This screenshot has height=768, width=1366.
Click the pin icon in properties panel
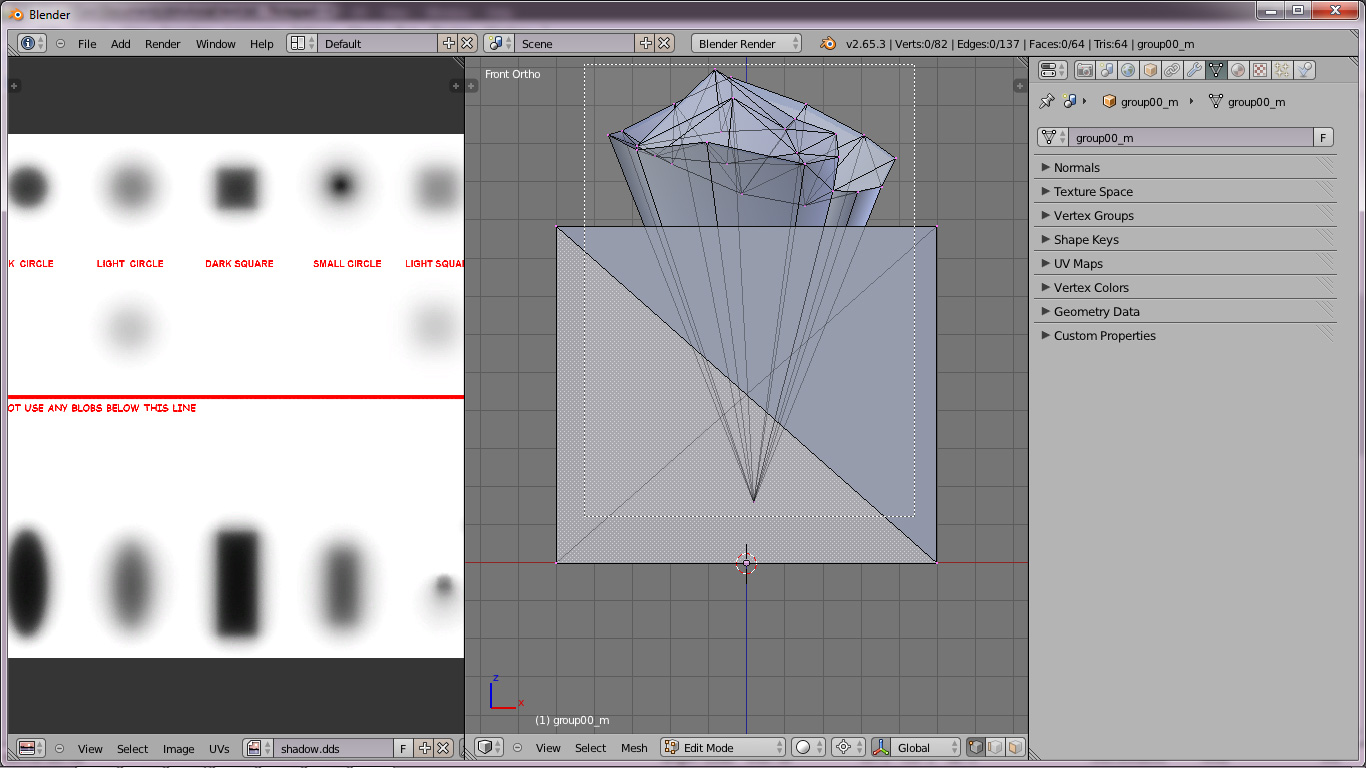point(1047,102)
